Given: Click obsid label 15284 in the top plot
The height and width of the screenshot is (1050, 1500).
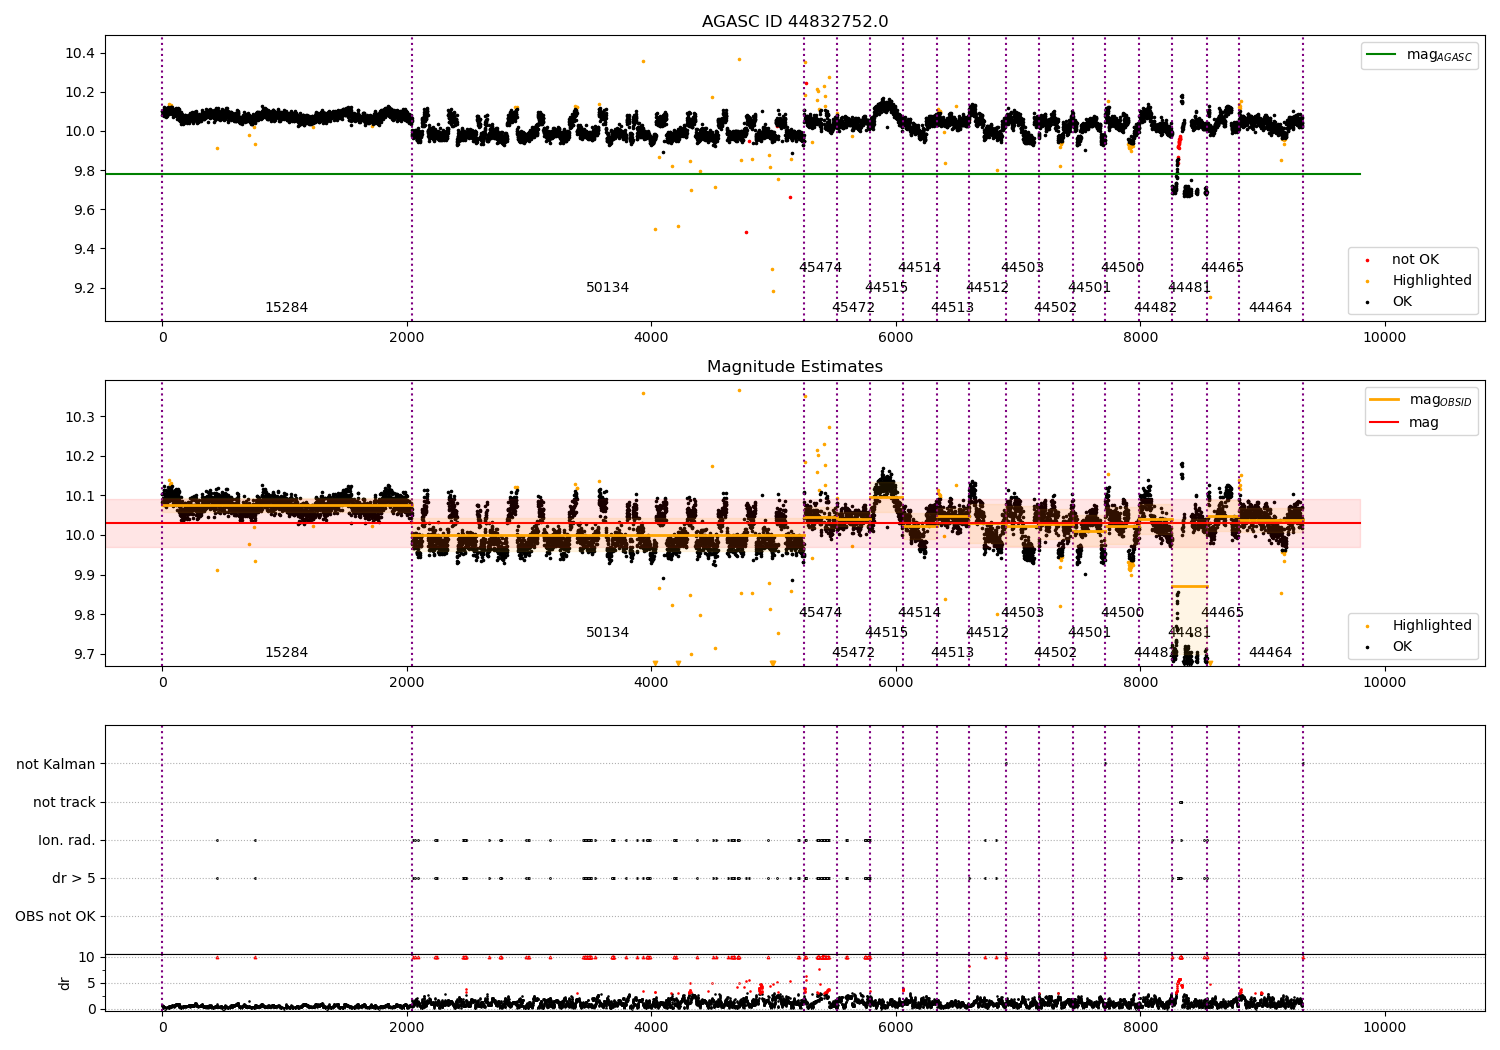Looking at the screenshot, I should 286,308.
